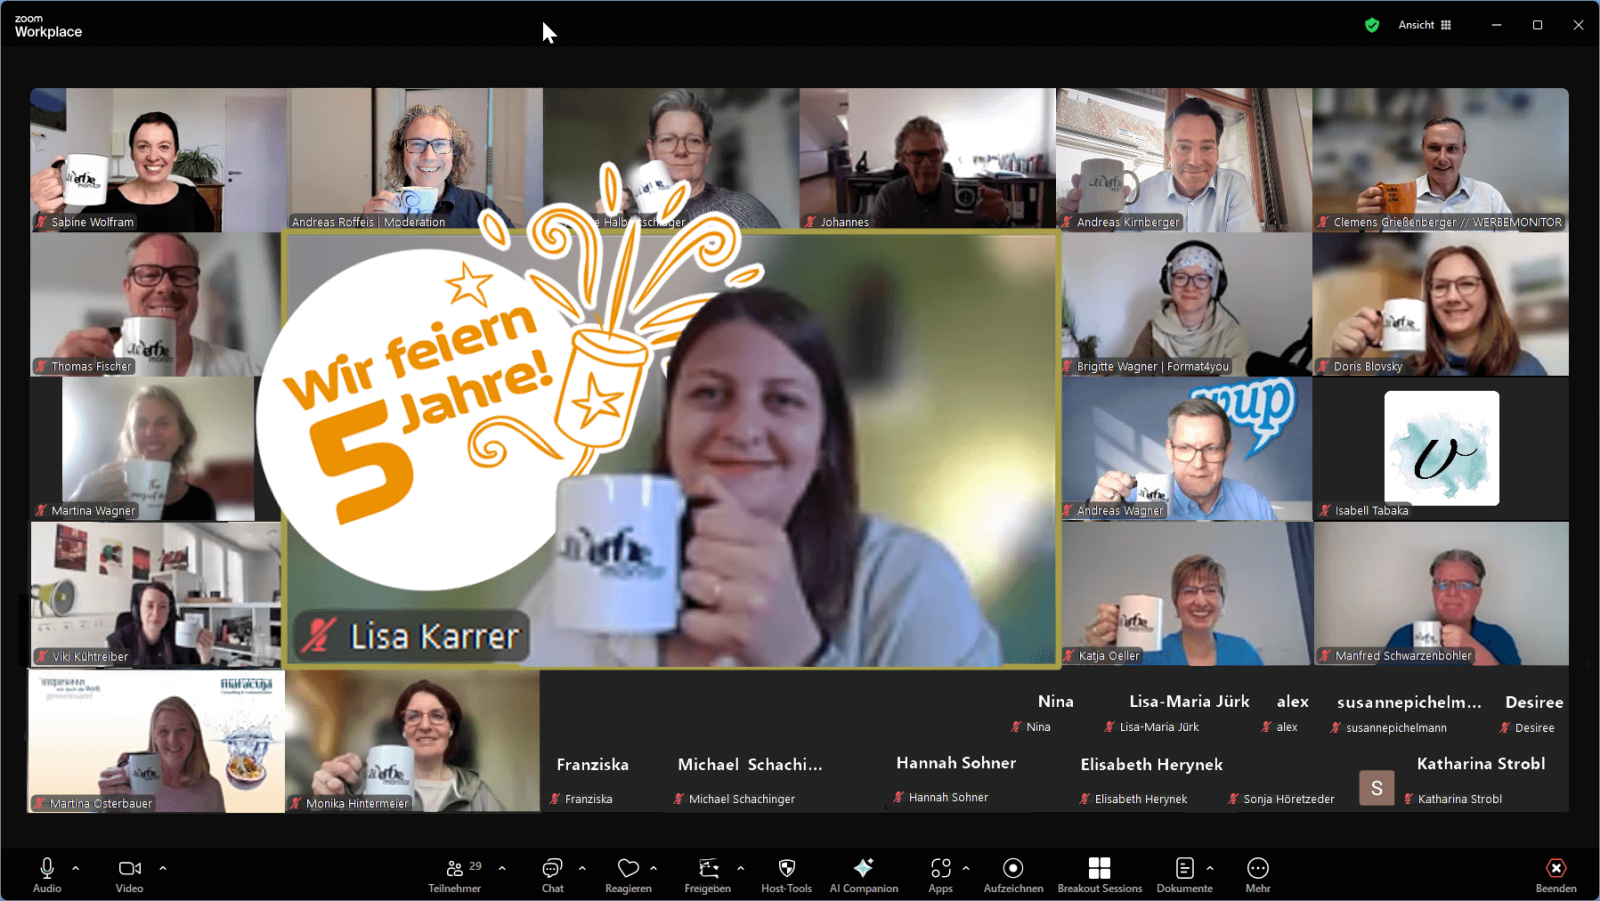Open the Dokumente icon
1600x901 pixels.
1184,868
